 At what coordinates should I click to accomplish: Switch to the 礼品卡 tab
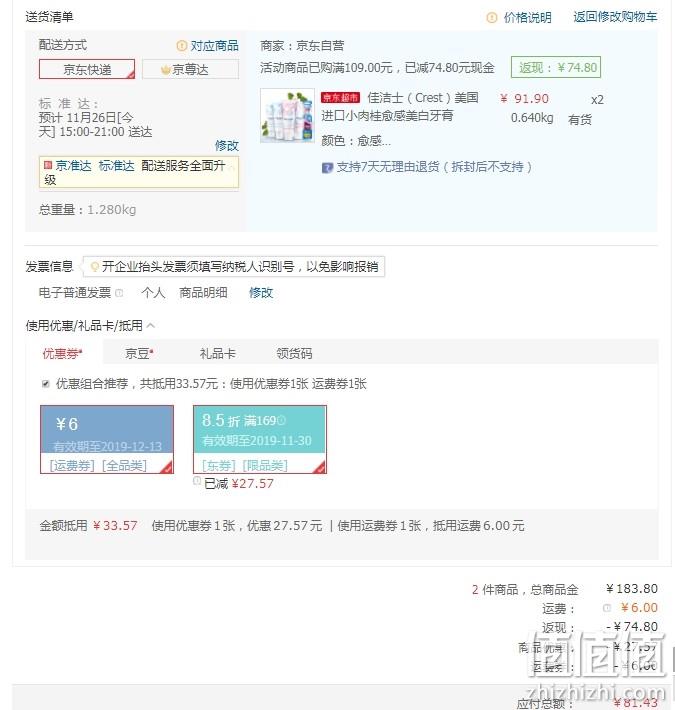[218, 353]
